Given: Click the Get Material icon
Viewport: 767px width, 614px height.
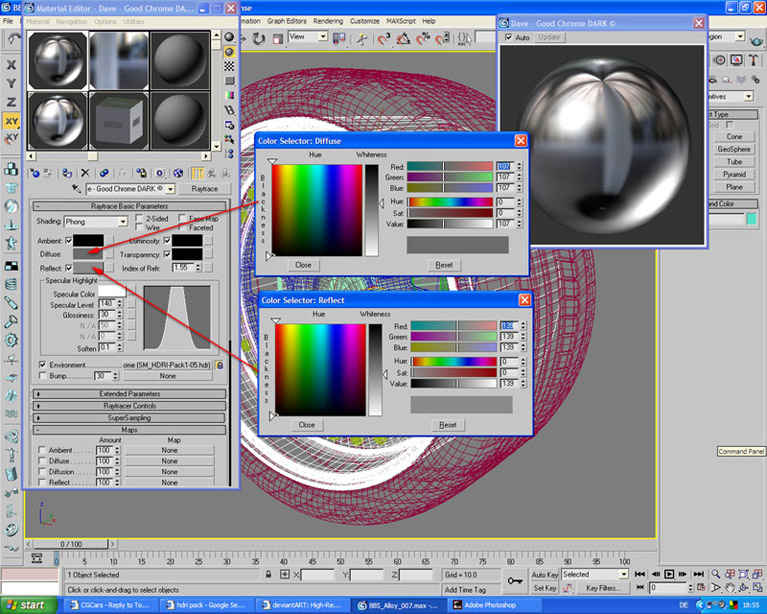Looking at the screenshot, I should (35, 172).
